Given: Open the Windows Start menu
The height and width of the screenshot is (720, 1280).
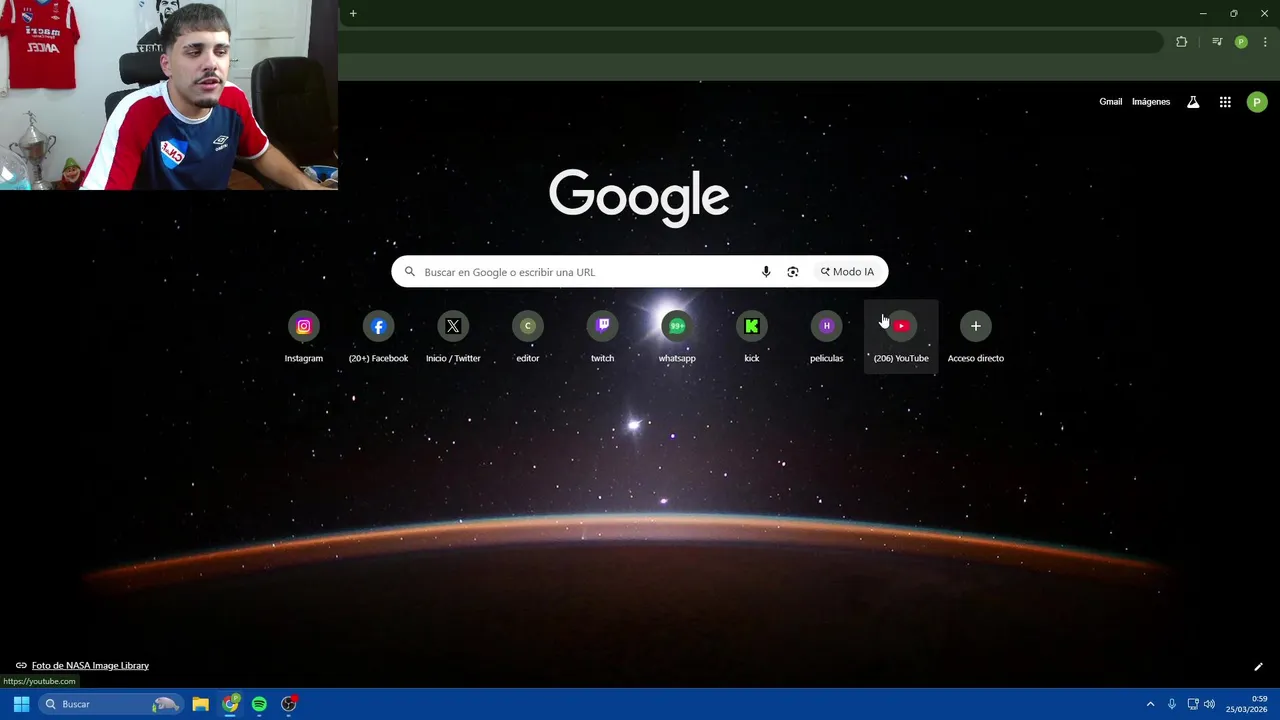Looking at the screenshot, I should pyautogui.click(x=21, y=704).
